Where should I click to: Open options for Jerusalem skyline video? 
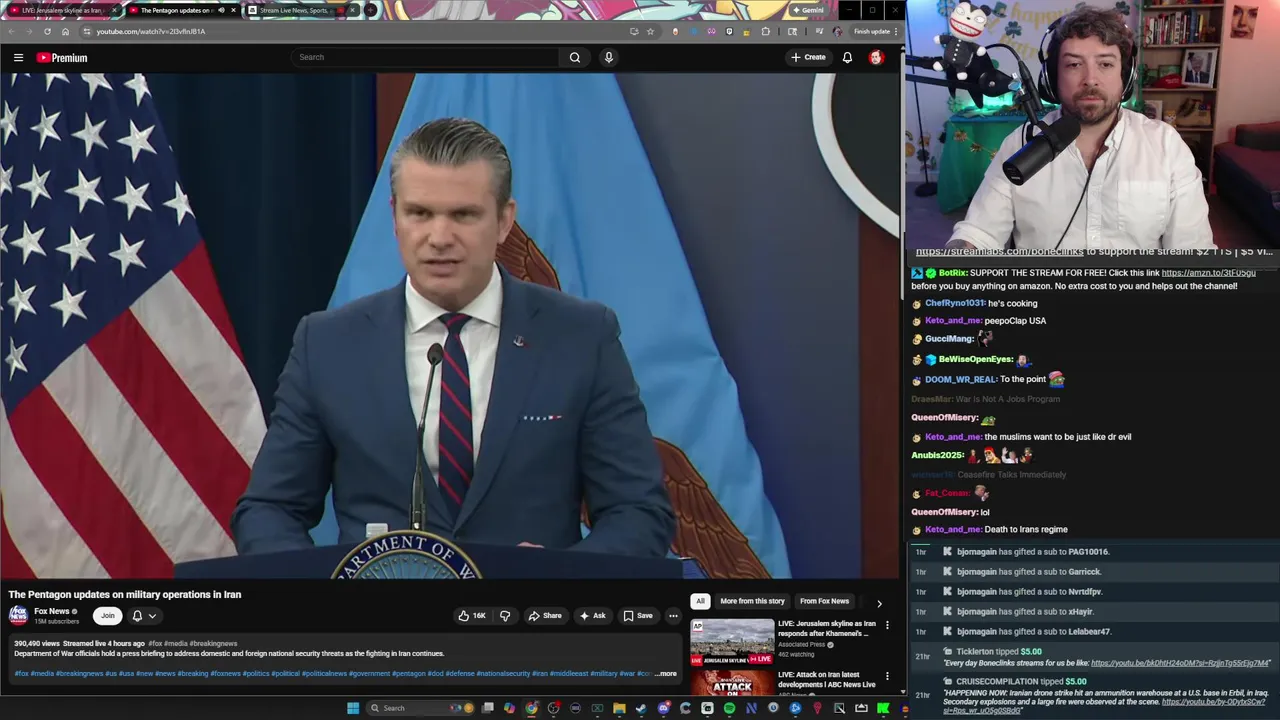pyautogui.click(x=887, y=625)
